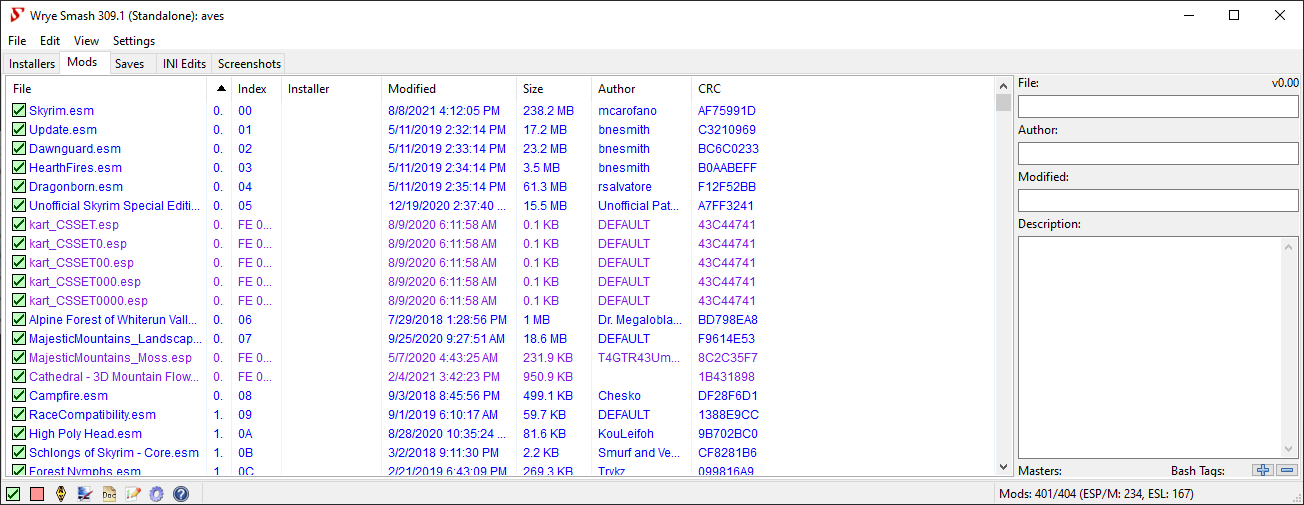Image resolution: width=1304 pixels, height=505 pixels.
Task: Click the Wrye Smash title bar logo
Action: (x=16, y=15)
